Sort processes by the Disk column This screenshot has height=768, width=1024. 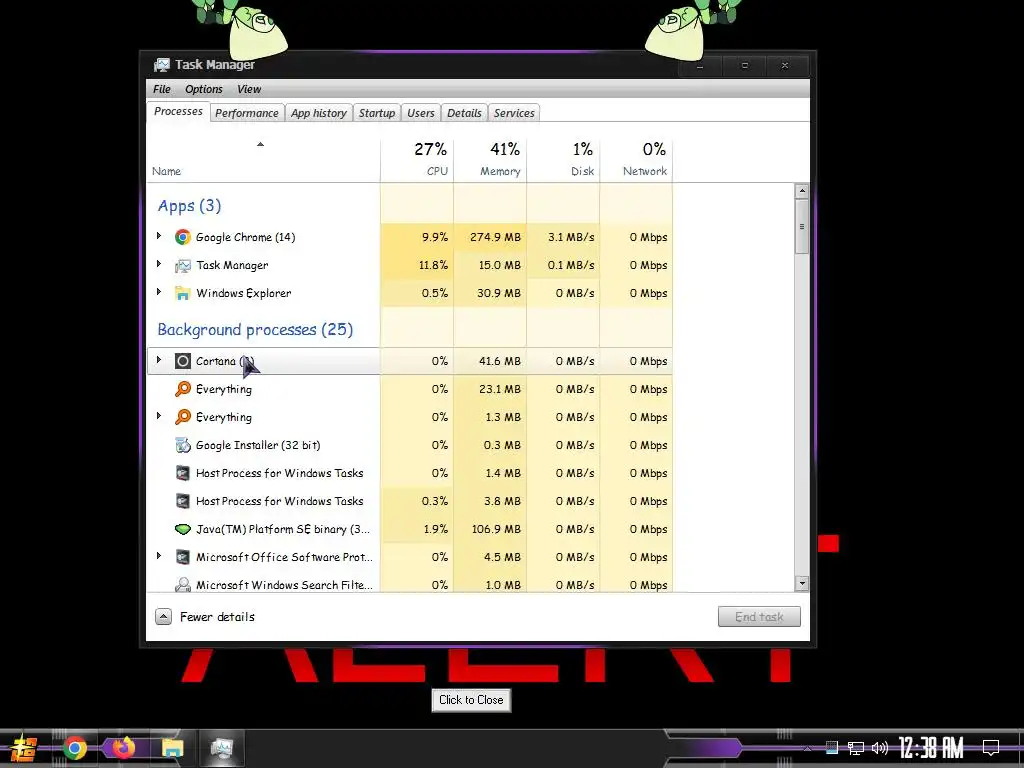click(563, 159)
